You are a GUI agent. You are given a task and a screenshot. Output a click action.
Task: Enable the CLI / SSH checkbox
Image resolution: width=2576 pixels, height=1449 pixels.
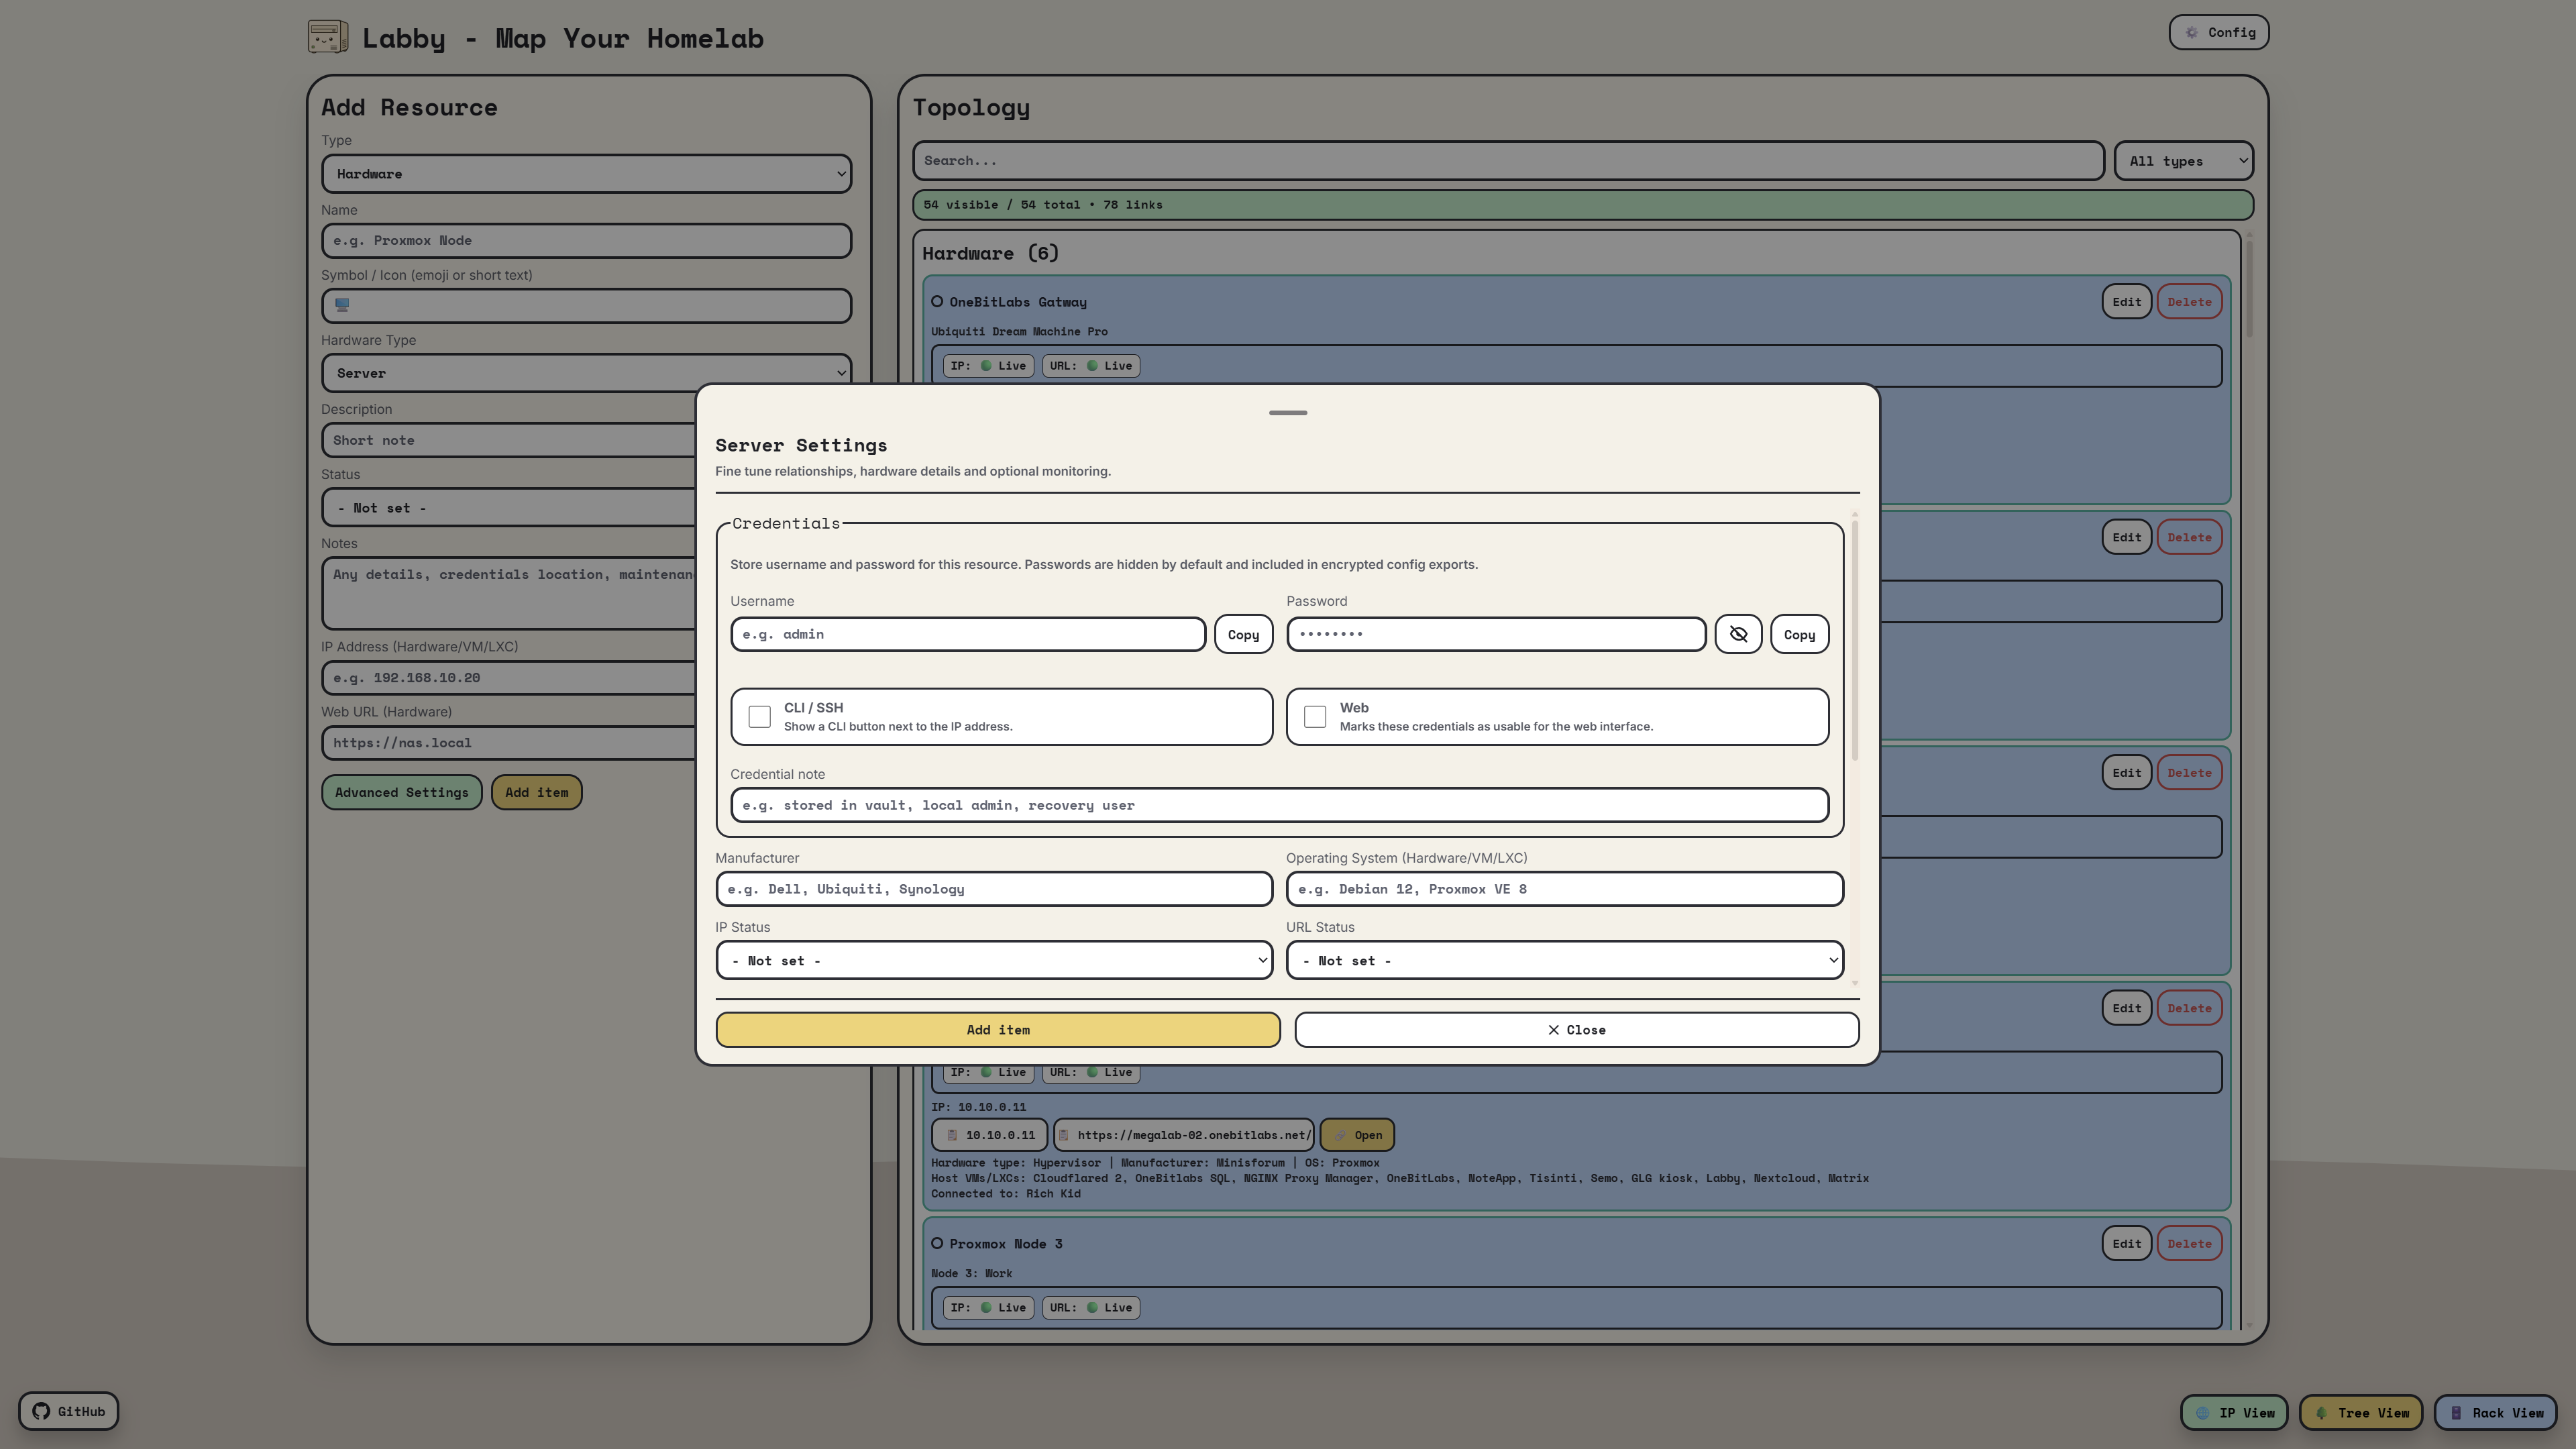click(760, 716)
